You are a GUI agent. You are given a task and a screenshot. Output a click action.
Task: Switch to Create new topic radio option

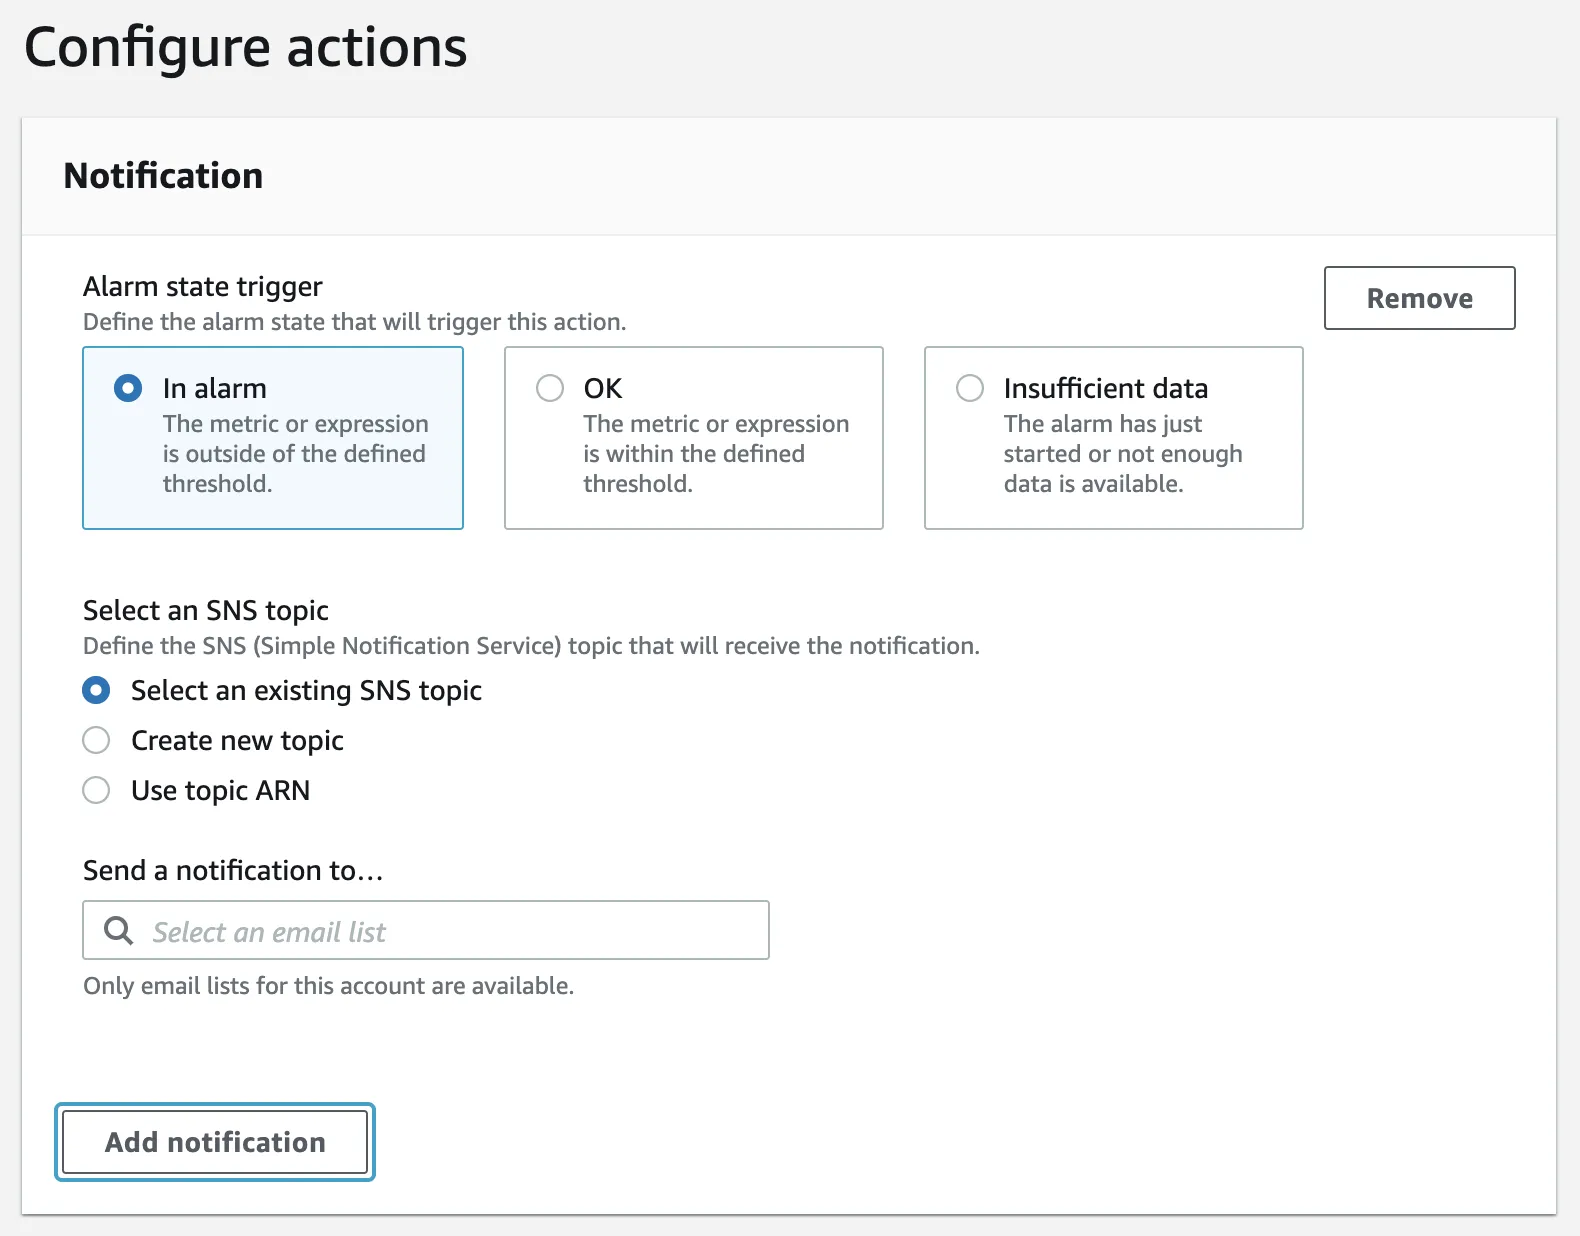pos(96,740)
